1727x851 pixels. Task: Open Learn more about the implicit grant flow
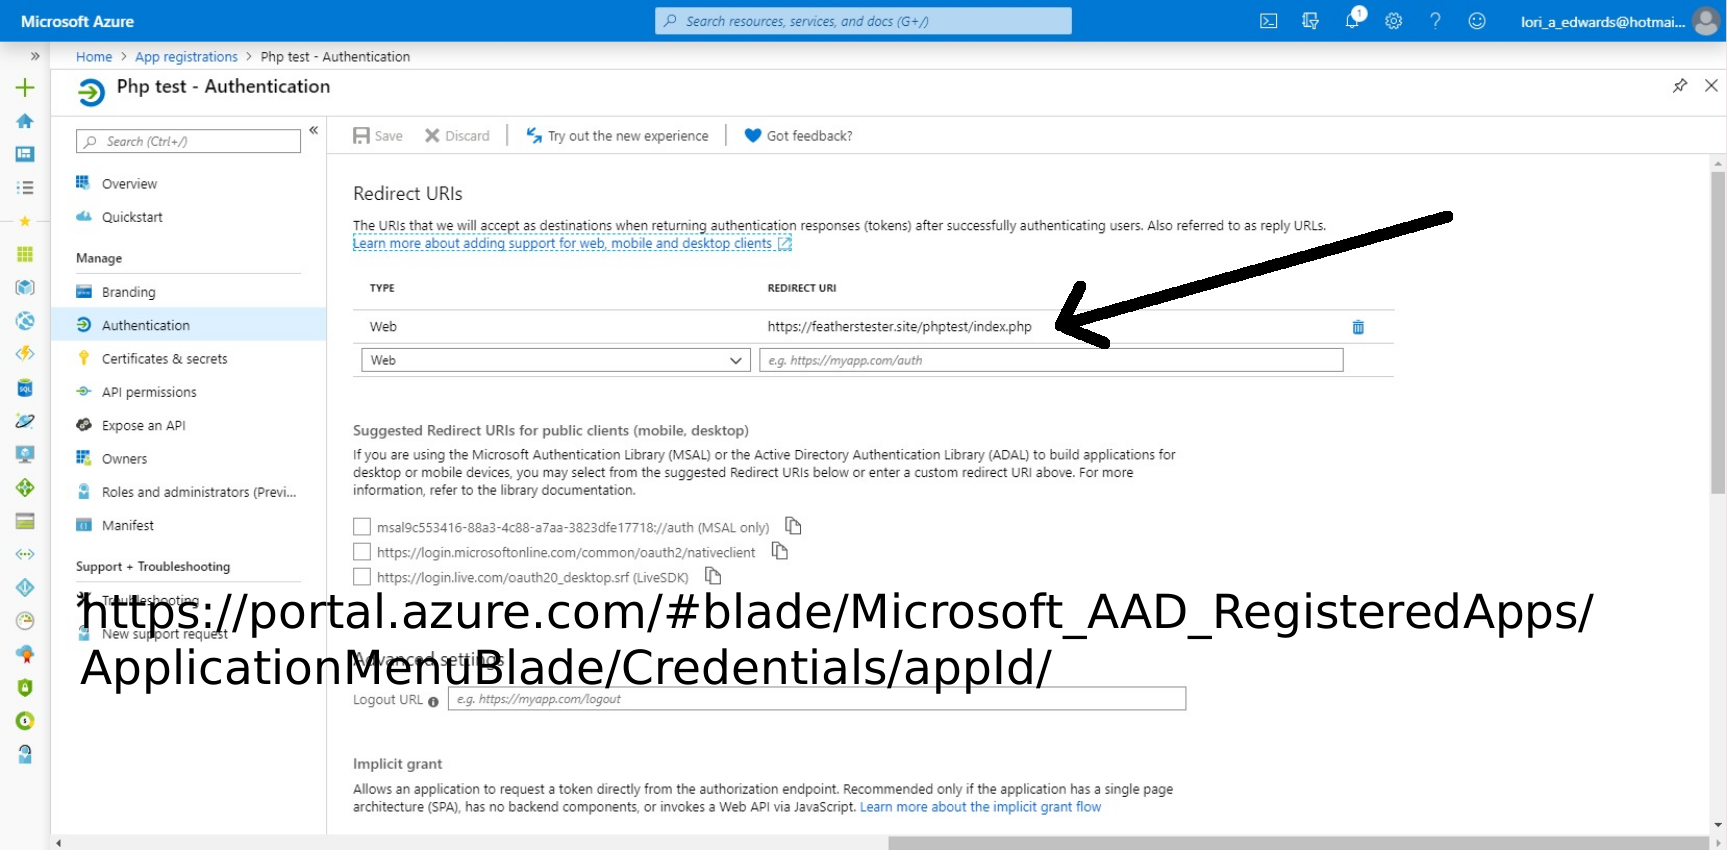pyautogui.click(x=980, y=807)
